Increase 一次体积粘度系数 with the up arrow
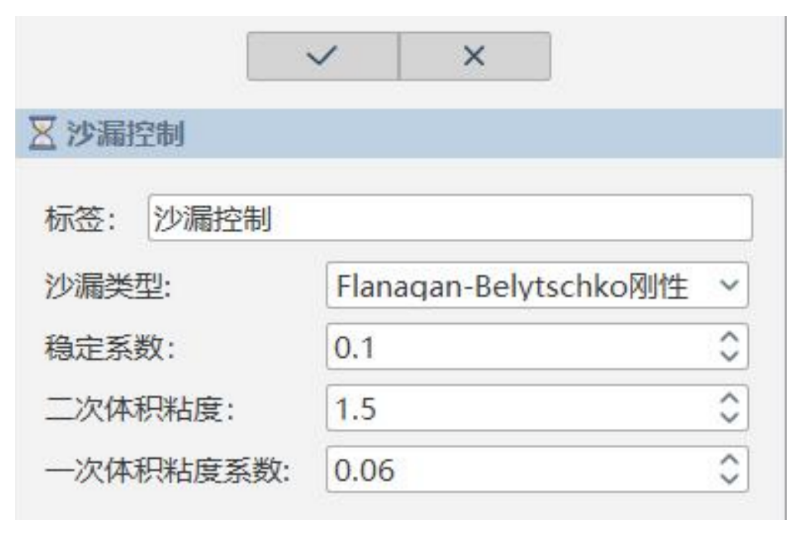The height and width of the screenshot is (535, 804). [729, 462]
